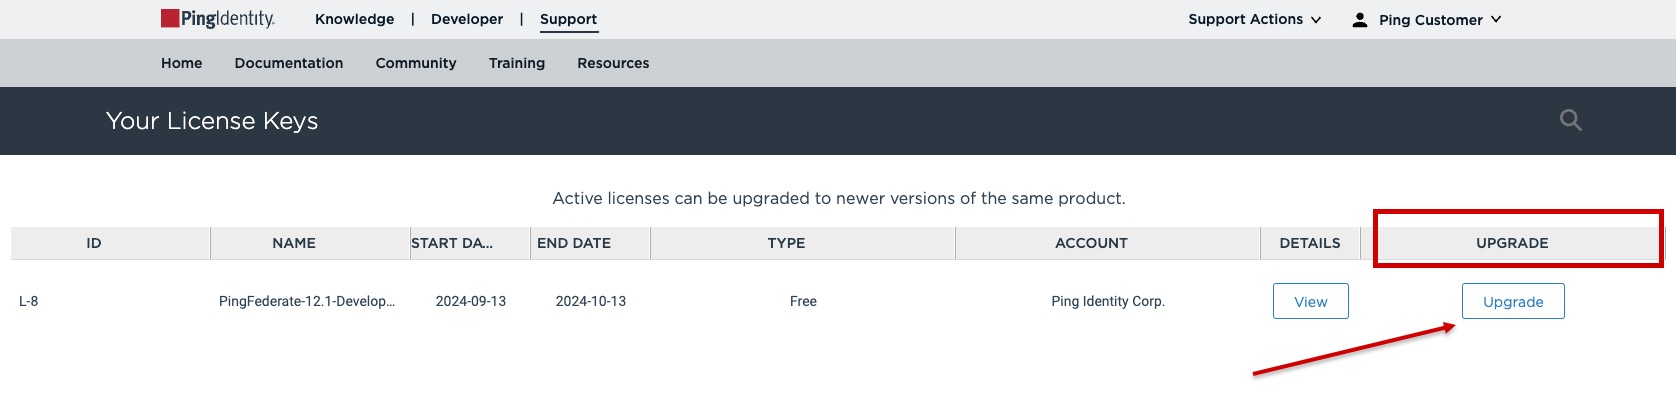This screenshot has height=397, width=1676.
Task: Open the Resources menu
Action: coord(613,63)
